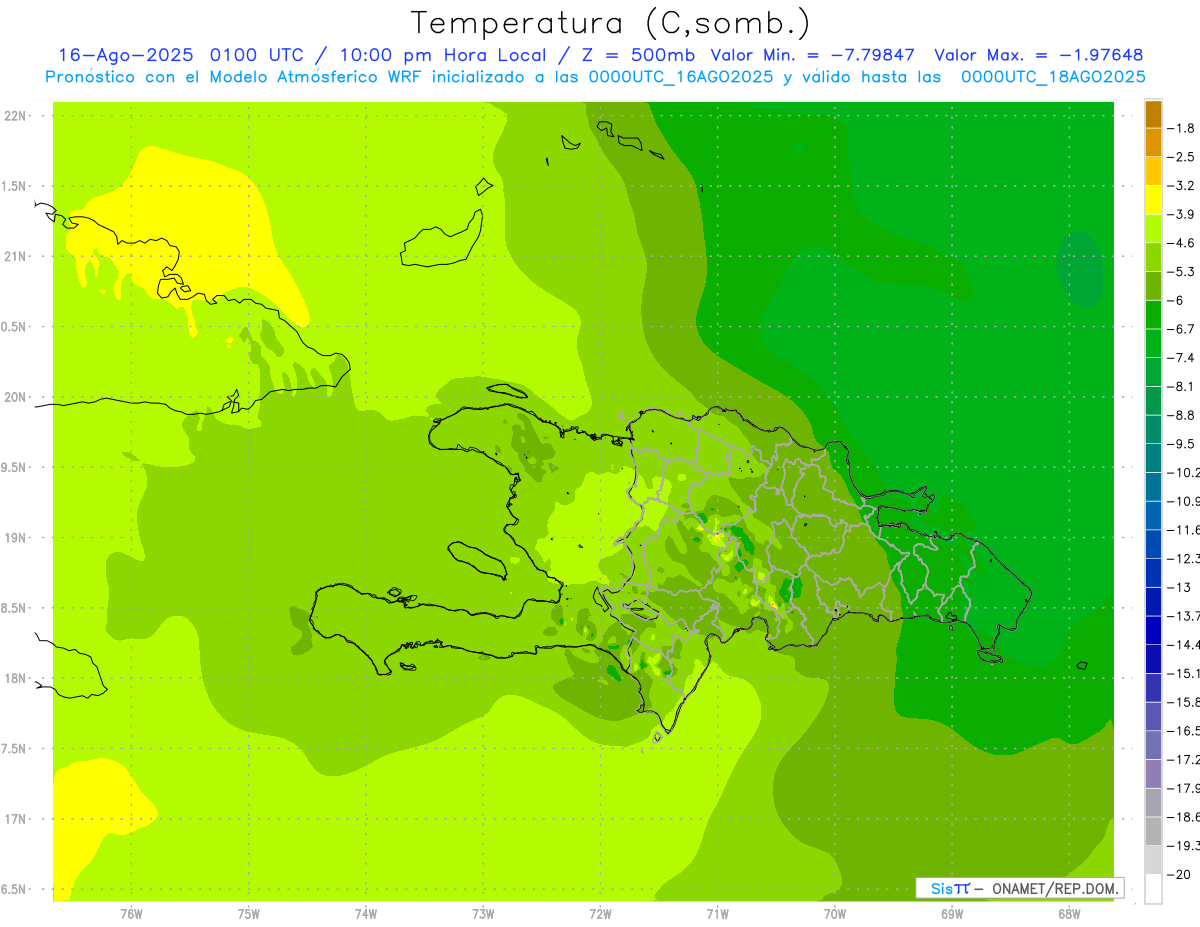Click the "-8.1" legend value

tap(1182, 386)
